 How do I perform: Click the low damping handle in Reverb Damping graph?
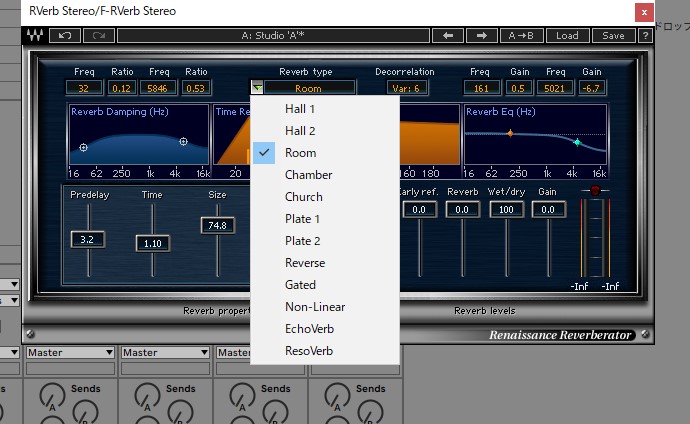[x=83, y=148]
